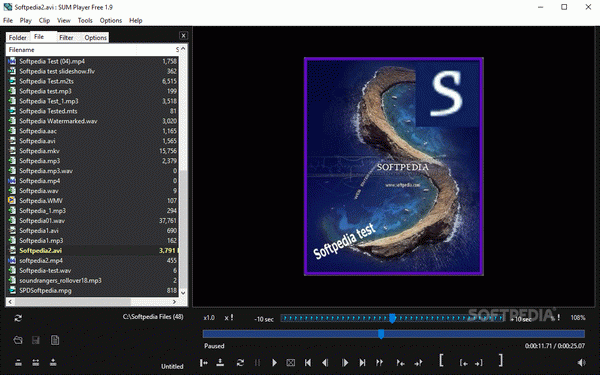Select Softpedia test slideshow.flv file
This screenshot has height=375, width=600.
point(92,71)
